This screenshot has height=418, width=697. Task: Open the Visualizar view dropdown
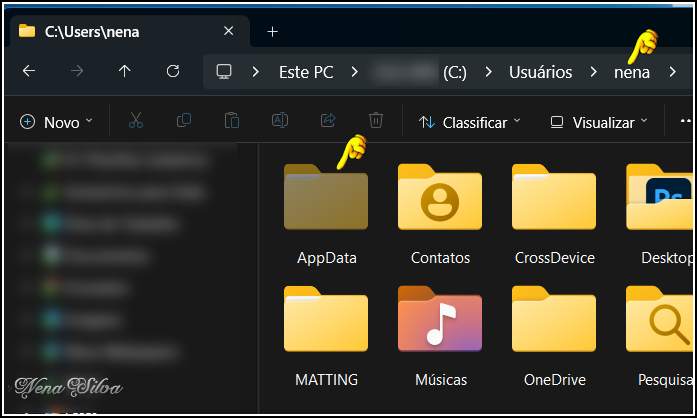point(599,122)
